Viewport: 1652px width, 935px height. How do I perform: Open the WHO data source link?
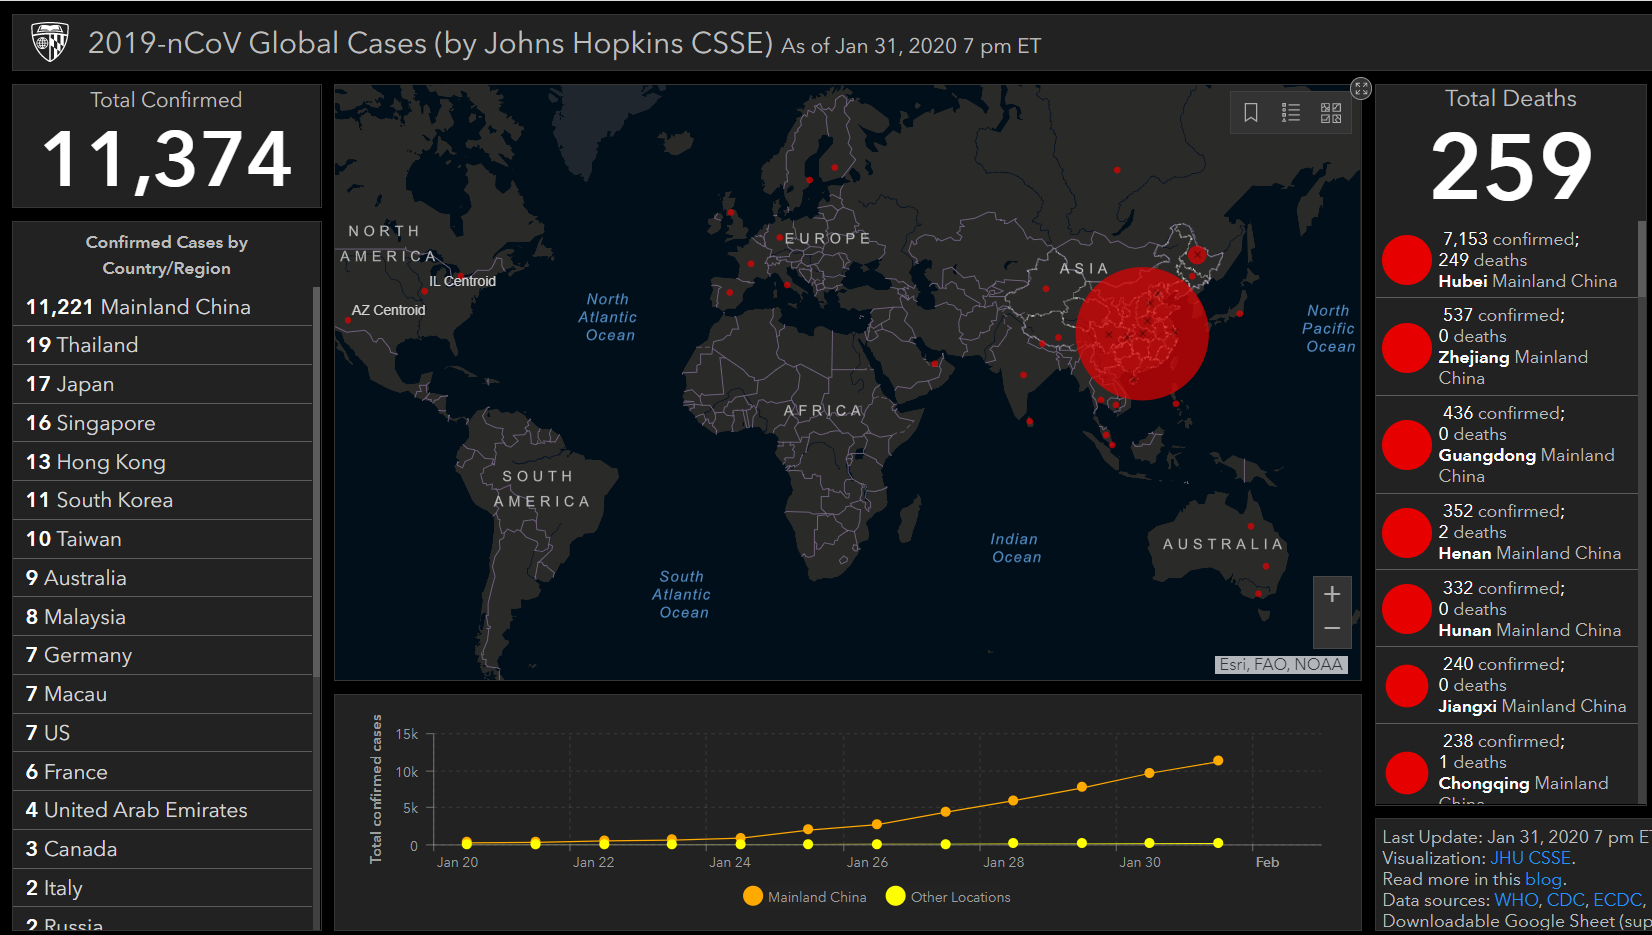coord(1516,900)
